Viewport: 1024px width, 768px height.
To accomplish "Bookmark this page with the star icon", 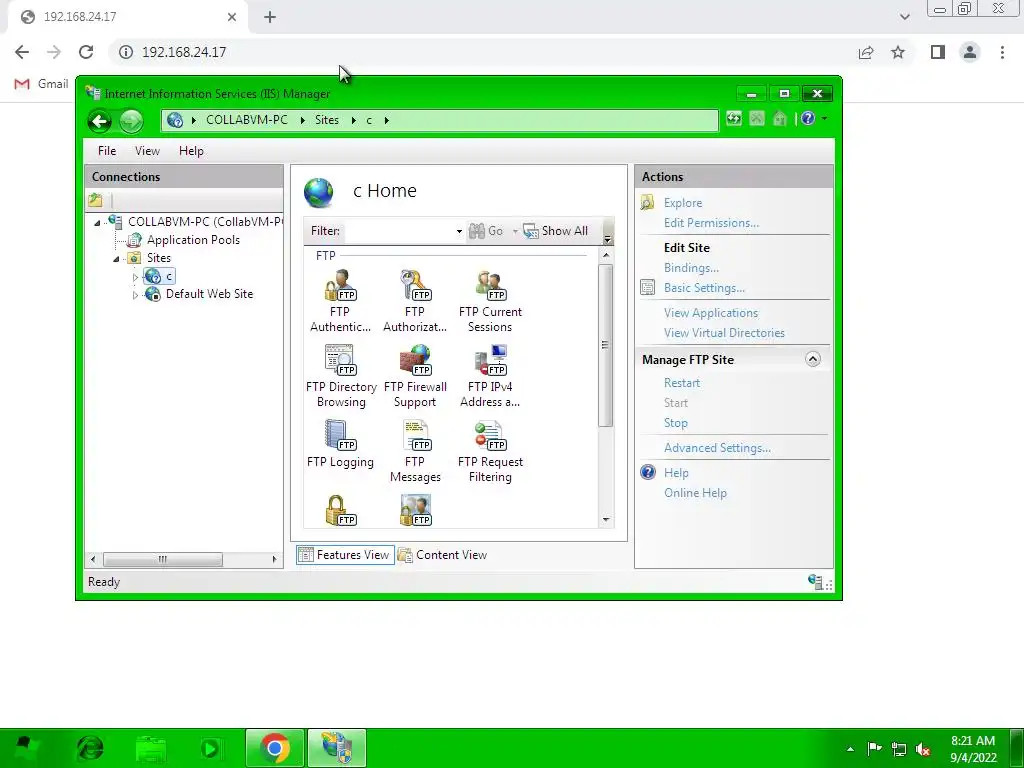I will 898,52.
